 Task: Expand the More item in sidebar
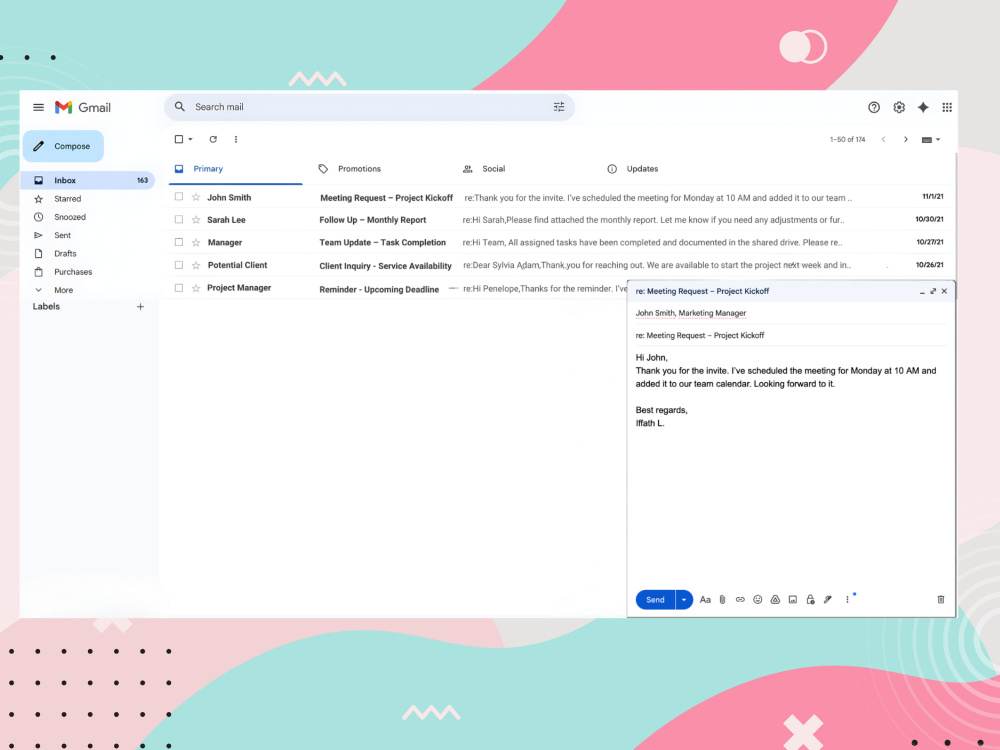point(63,290)
